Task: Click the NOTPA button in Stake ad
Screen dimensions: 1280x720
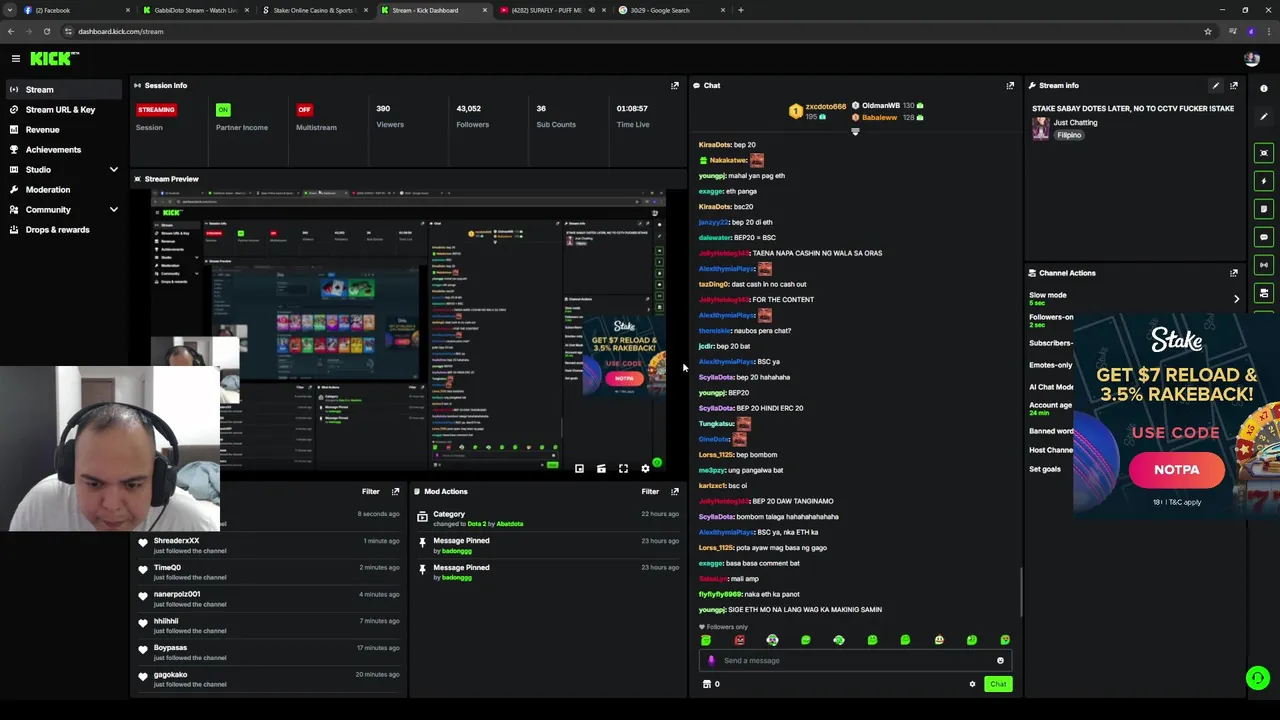Action: tap(1176, 469)
